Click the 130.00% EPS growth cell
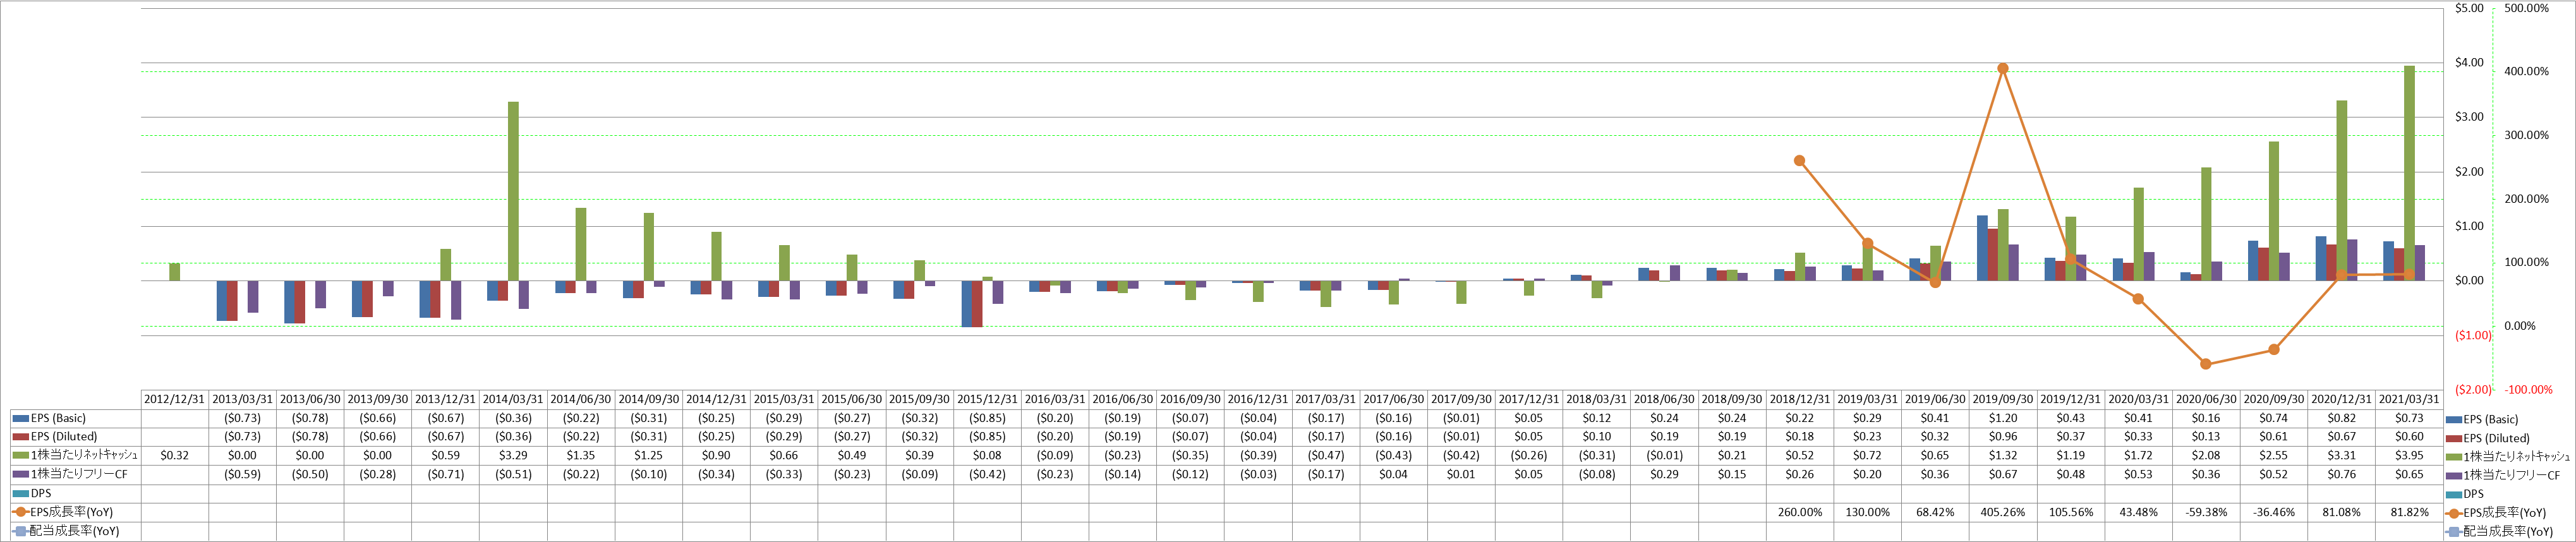The height and width of the screenshot is (542, 2576). tap(1868, 512)
